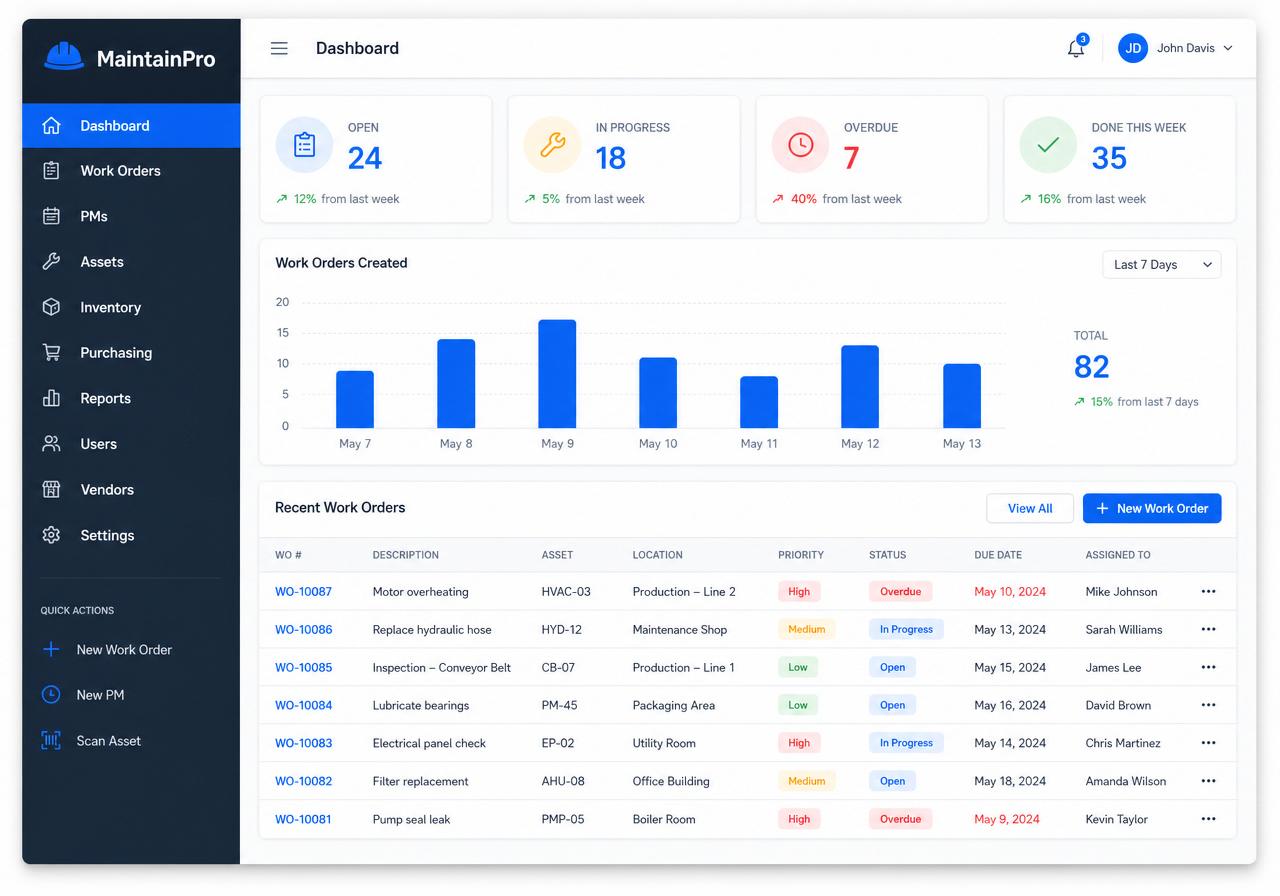Go to Dashboard in sidebar
1280x896 pixels.
[131, 126]
